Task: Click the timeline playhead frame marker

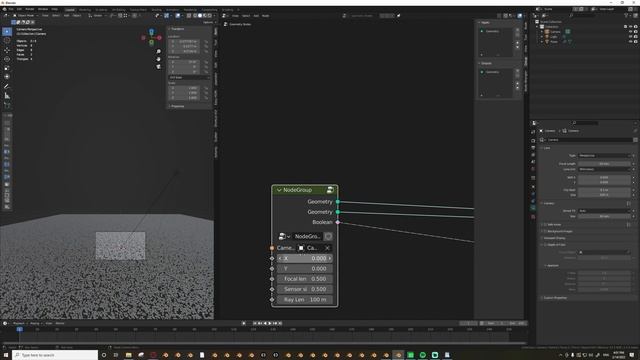Action: pos(19,329)
